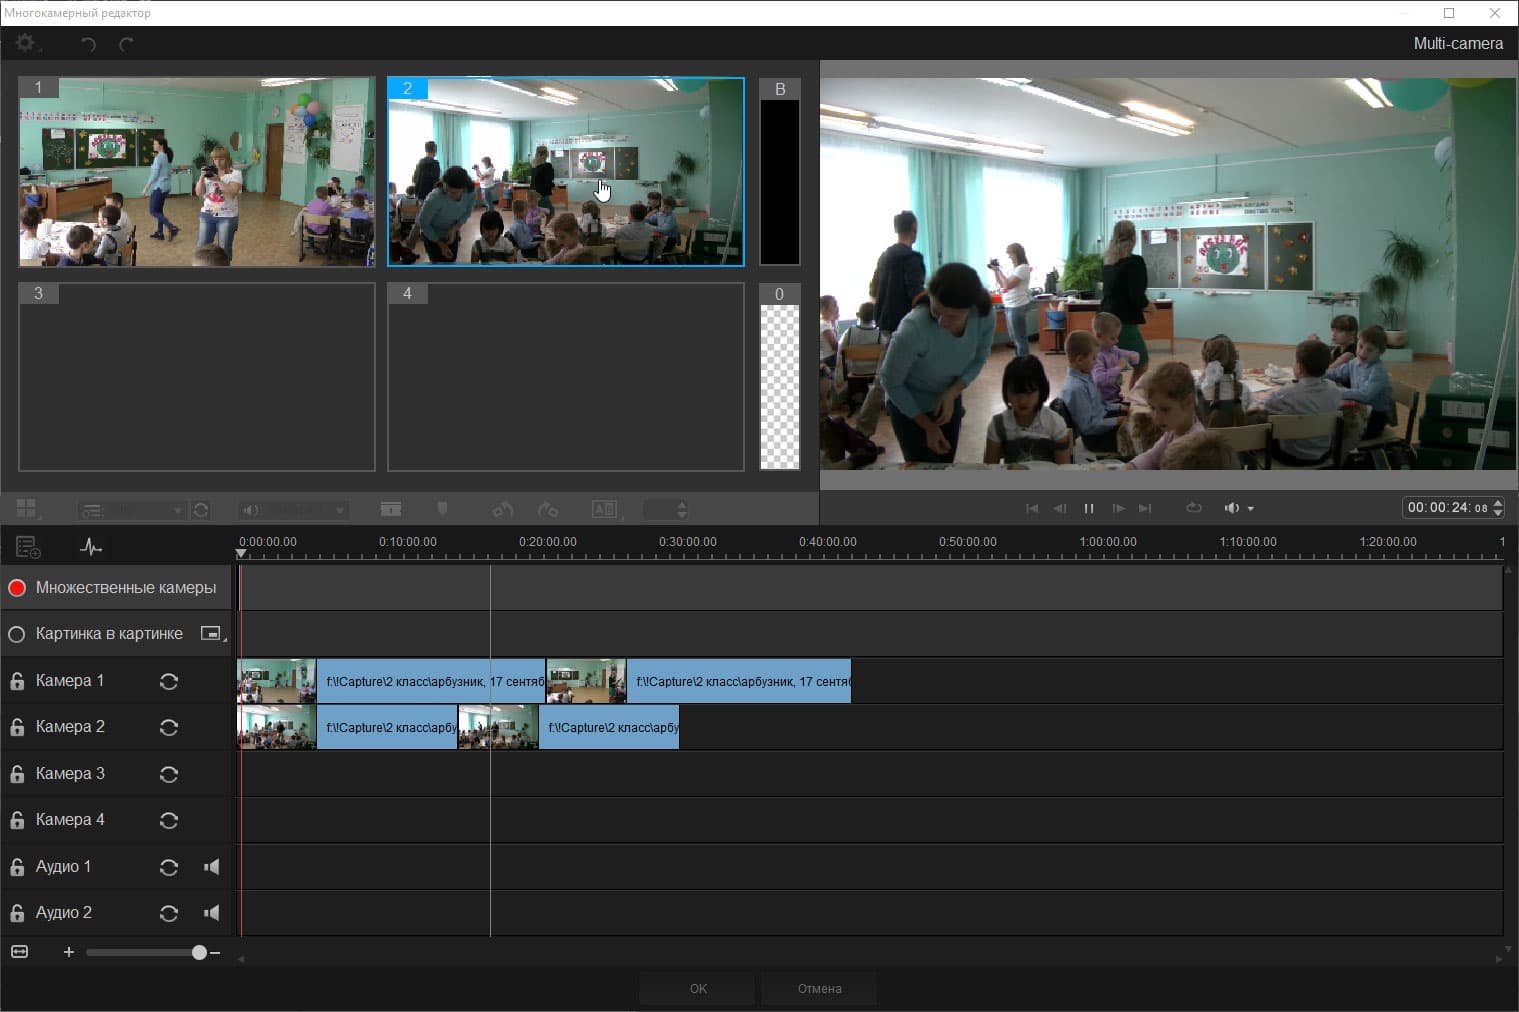Click the timecode field 00:00:24:08
This screenshot has width=1519, height=1012.
coord(1447,508)
